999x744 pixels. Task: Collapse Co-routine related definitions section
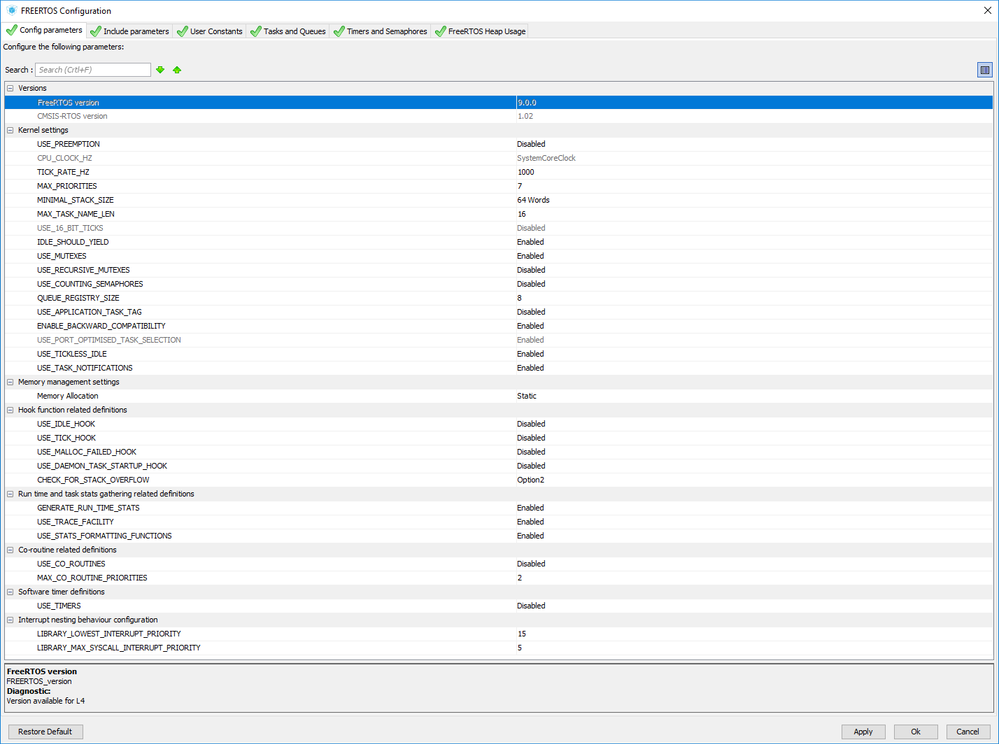point(10,550)
